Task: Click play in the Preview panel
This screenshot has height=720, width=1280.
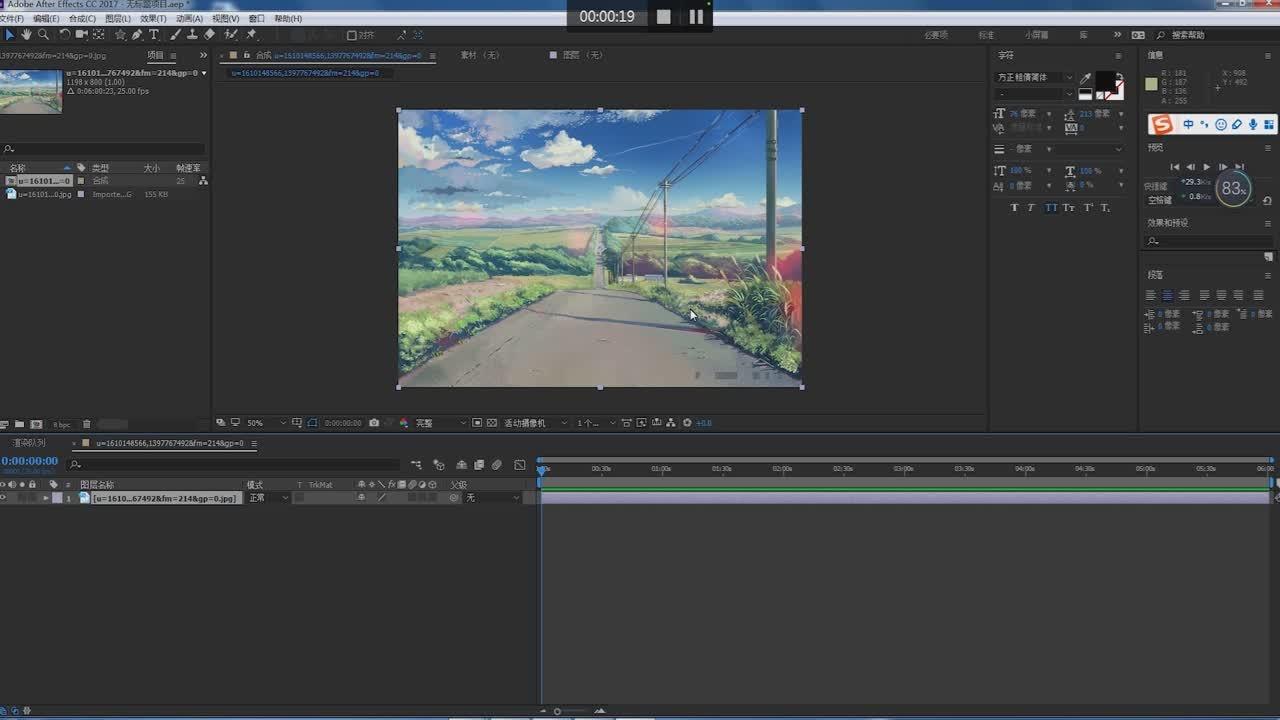Action: pos(1207,167)
